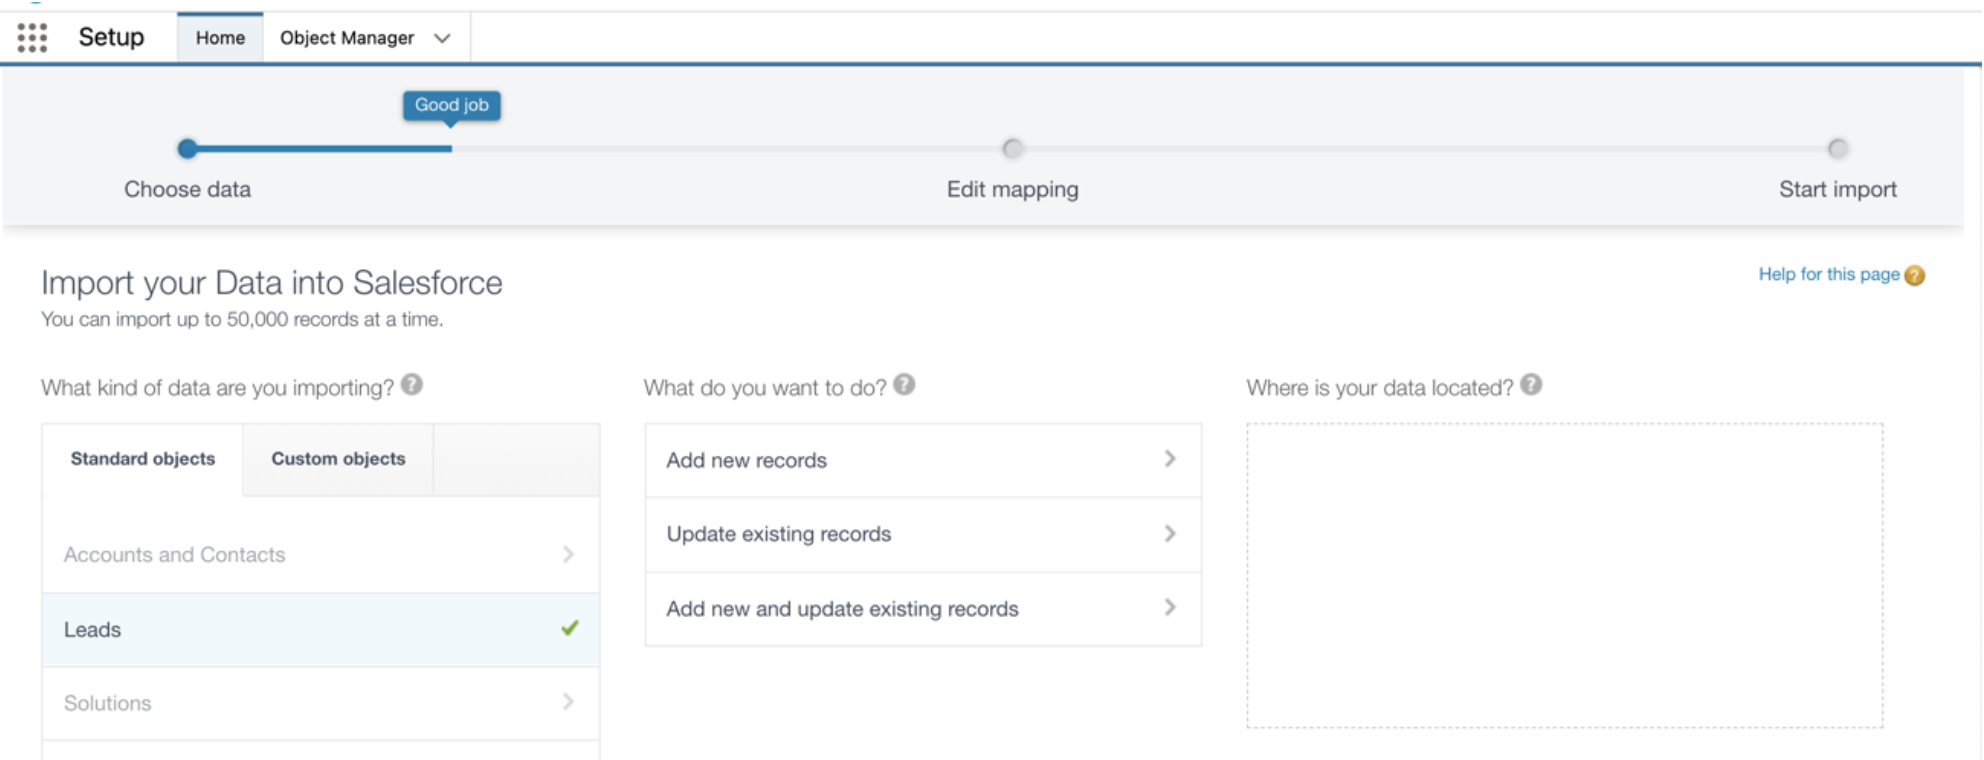Click the Choose data progress step dot
The width and height of the screenshot is (1984, 760).
click(x=187, y=149)
